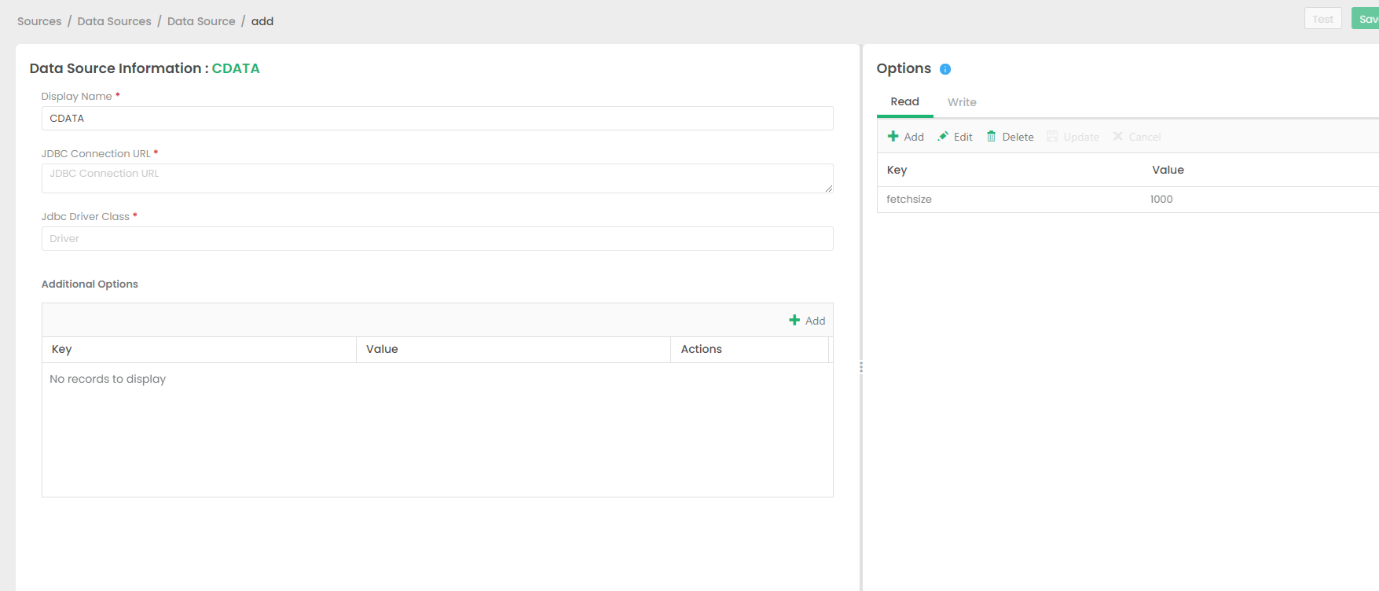Focus the Display Name input field
Viewport: 1379px width, 591px height.
pos(437,118)
